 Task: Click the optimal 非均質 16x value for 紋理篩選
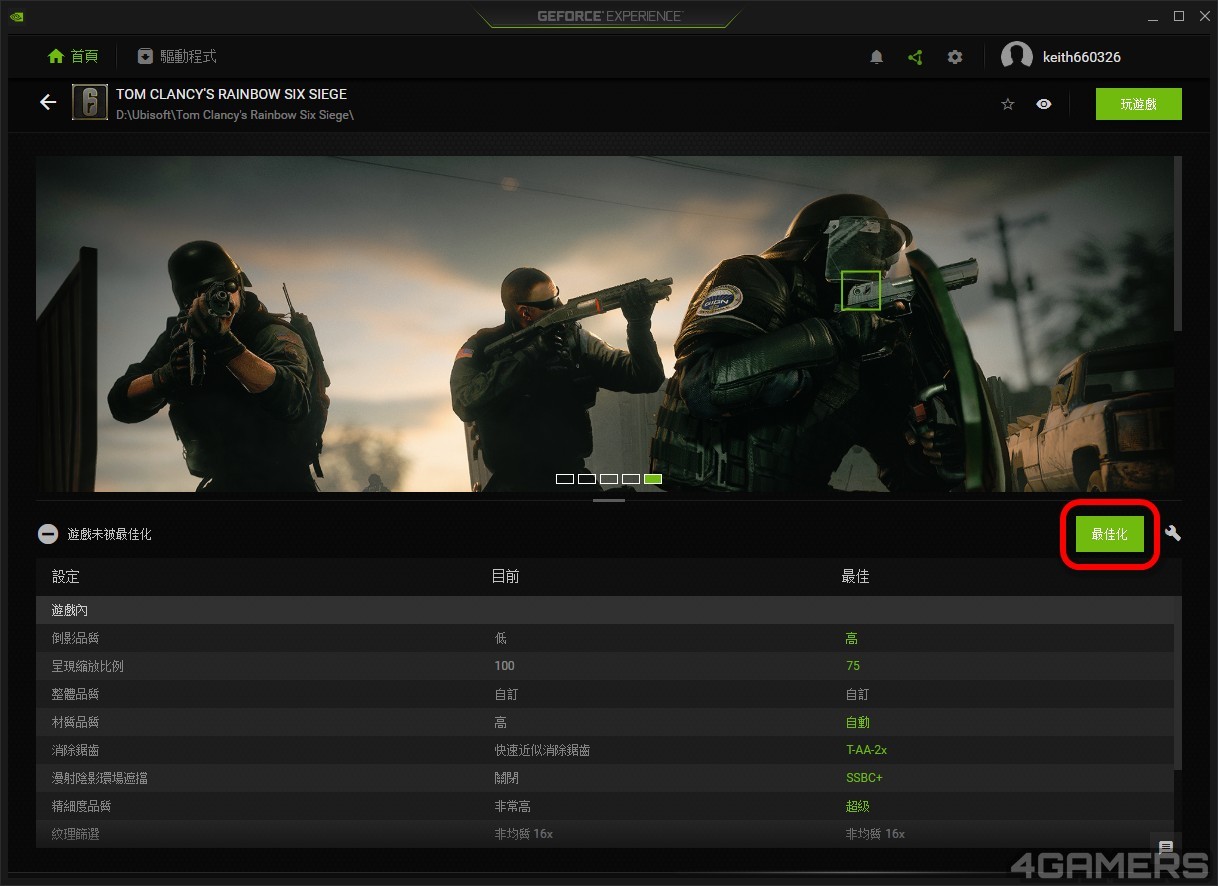coord(875,834)
